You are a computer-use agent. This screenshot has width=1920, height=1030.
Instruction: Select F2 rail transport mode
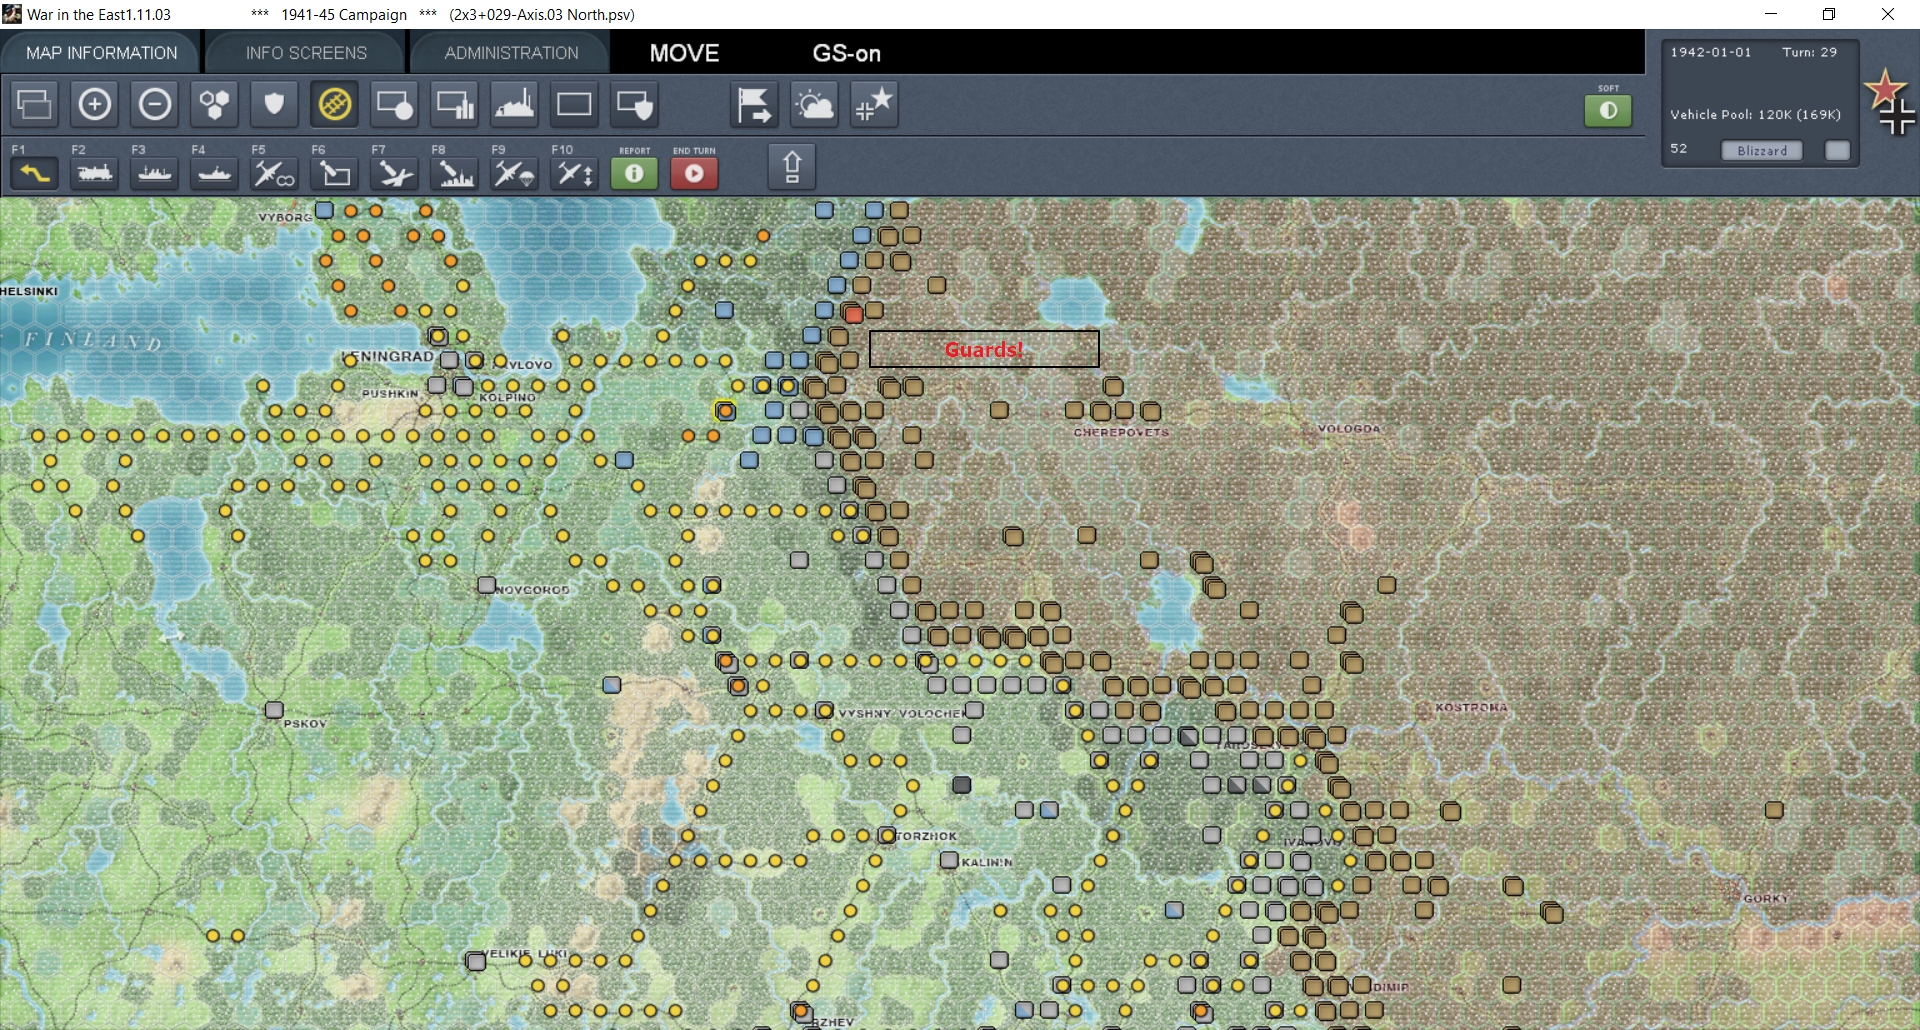click(95, 173)
